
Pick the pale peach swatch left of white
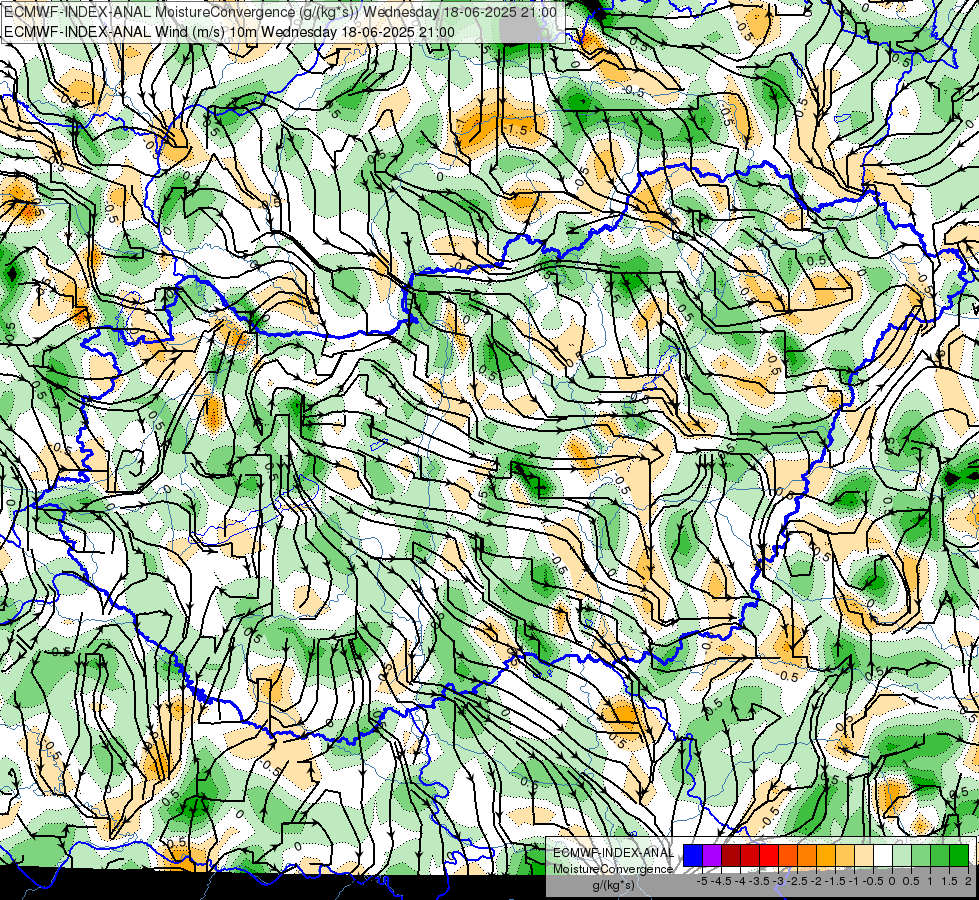point(864,856)
